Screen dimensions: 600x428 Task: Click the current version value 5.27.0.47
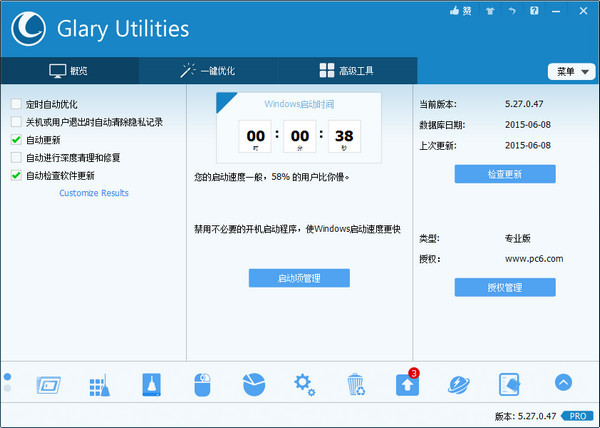coord(524,104)
